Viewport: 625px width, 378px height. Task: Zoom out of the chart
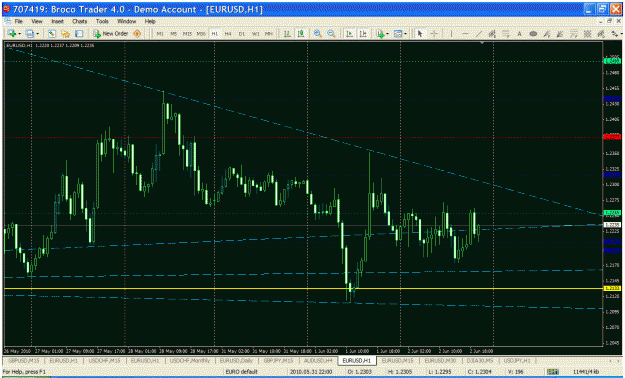pos(331,34)
